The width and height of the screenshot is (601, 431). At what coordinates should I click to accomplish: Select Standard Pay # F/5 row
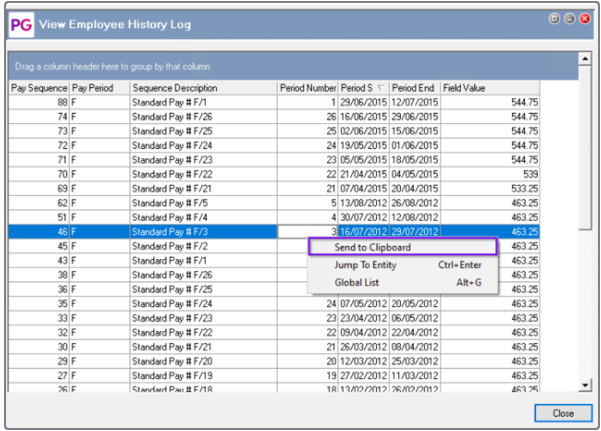[x=274, y=203]
